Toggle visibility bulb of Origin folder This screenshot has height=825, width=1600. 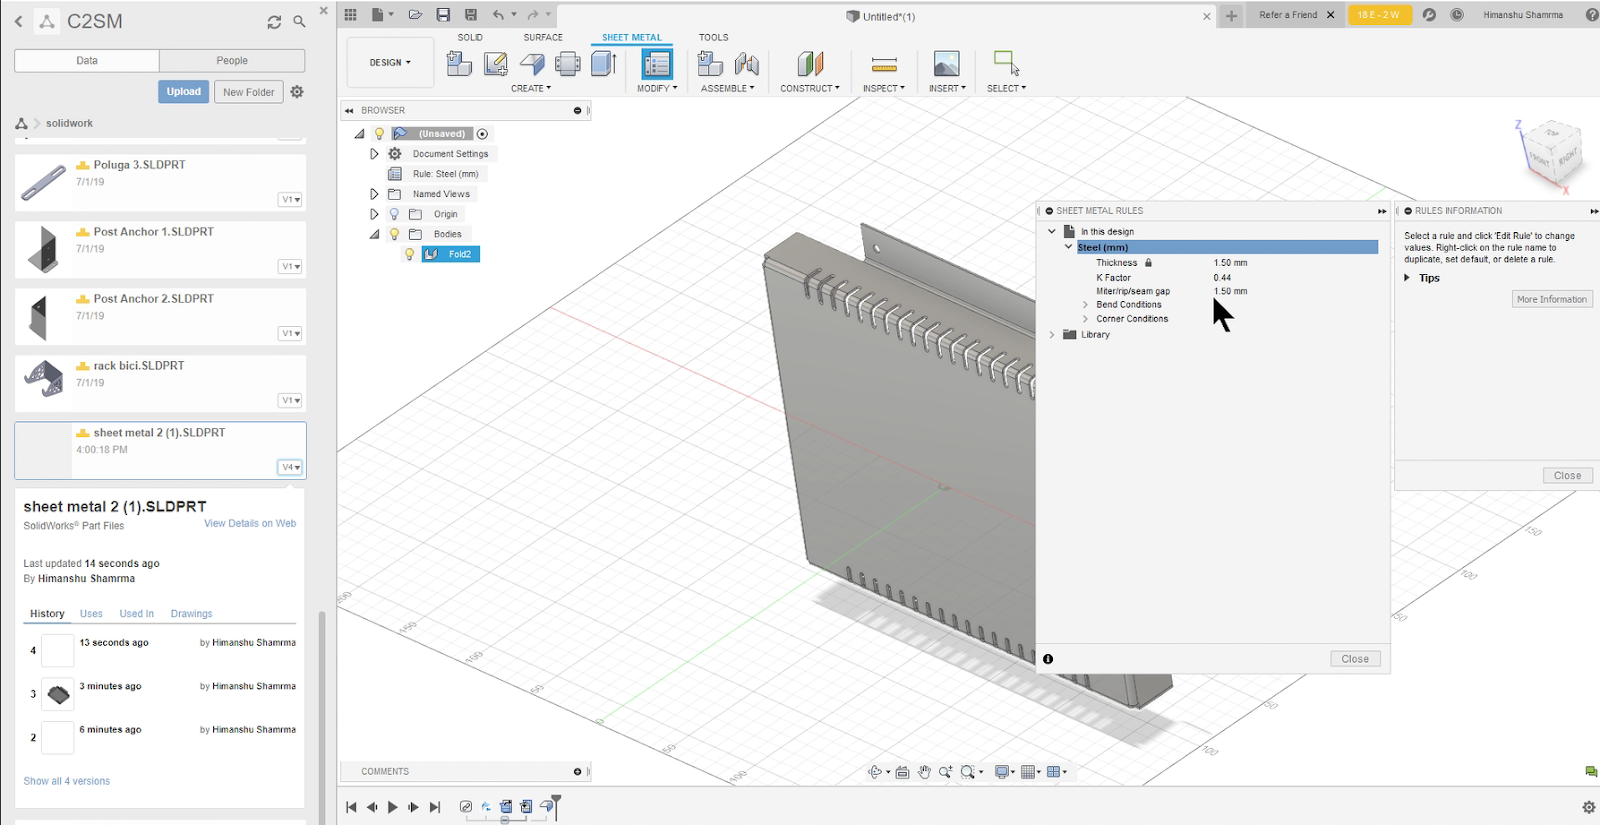pos(394,214)
